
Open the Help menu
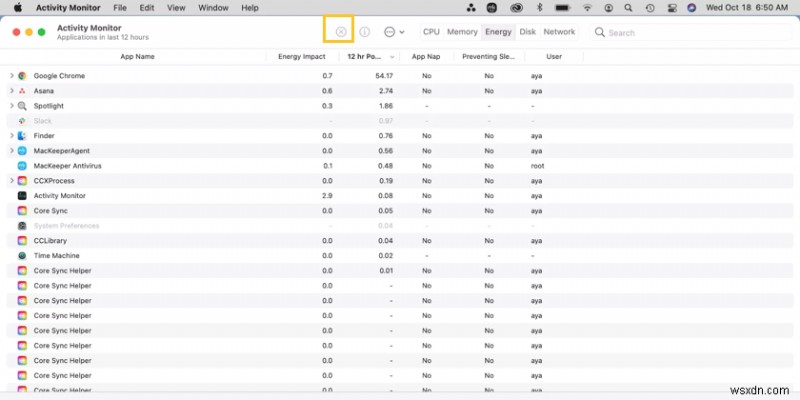(x=249, y=8)
